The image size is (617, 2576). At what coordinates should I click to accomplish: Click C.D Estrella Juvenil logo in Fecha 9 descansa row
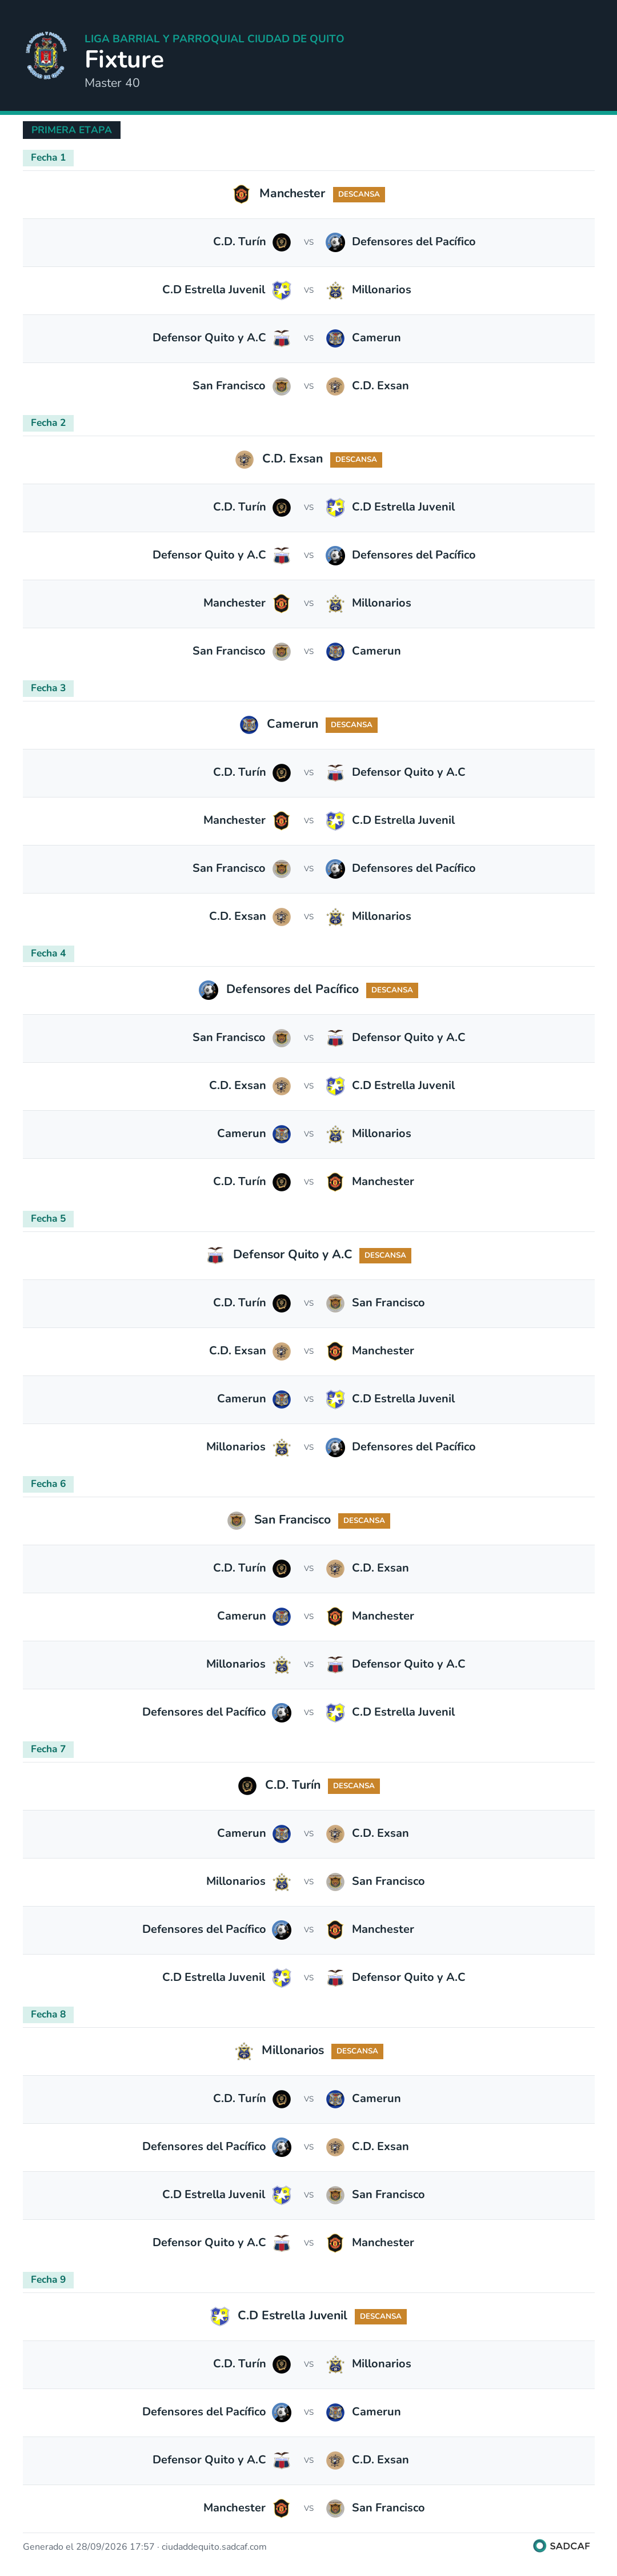(x=220, y=2316)
